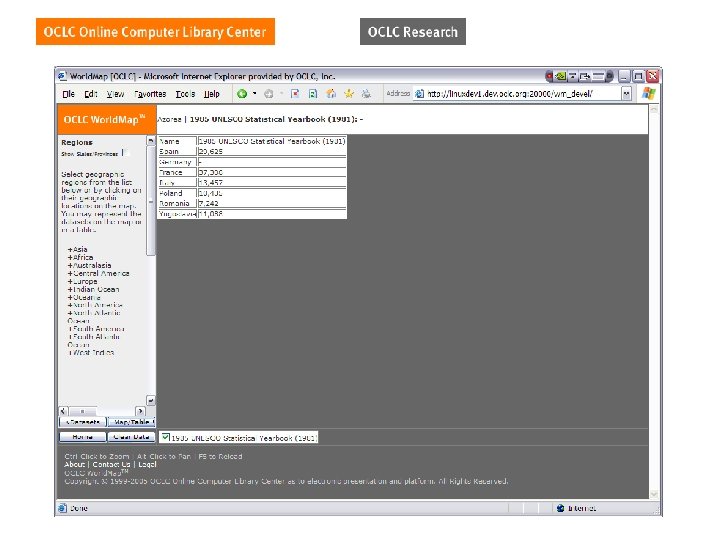Viewport: 720px width, 540px height.
Task: Click Internet Explorer icon in title bar
Action: coord(62,76)
